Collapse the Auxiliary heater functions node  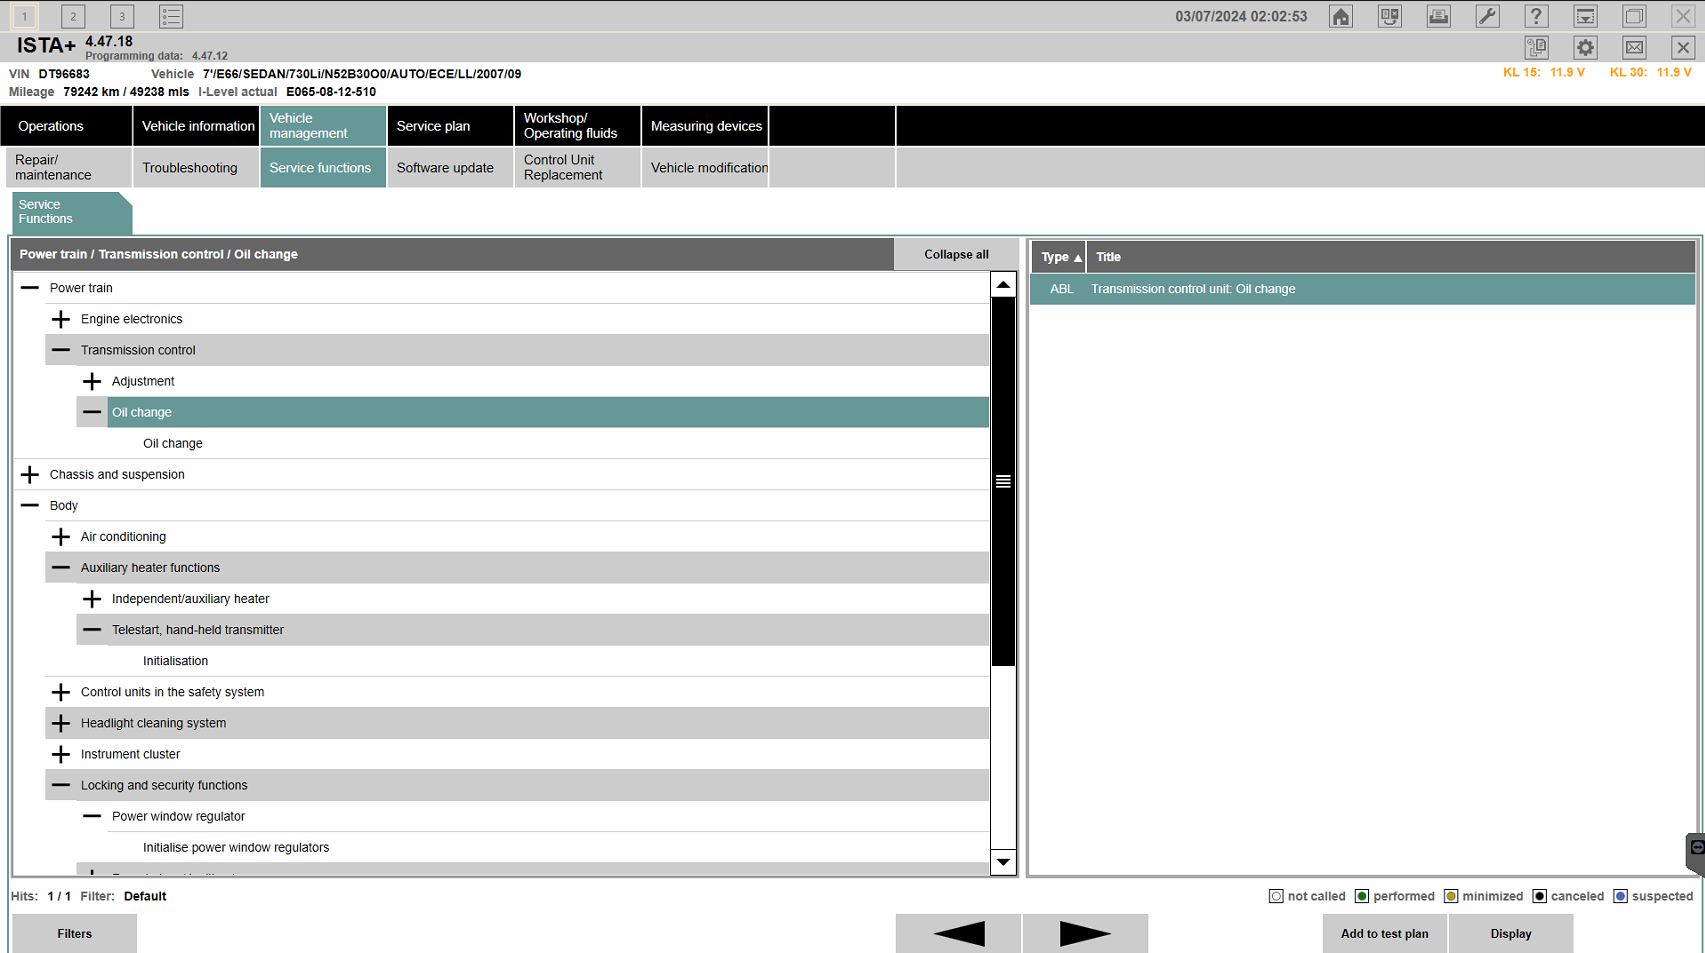pos(61,568)
